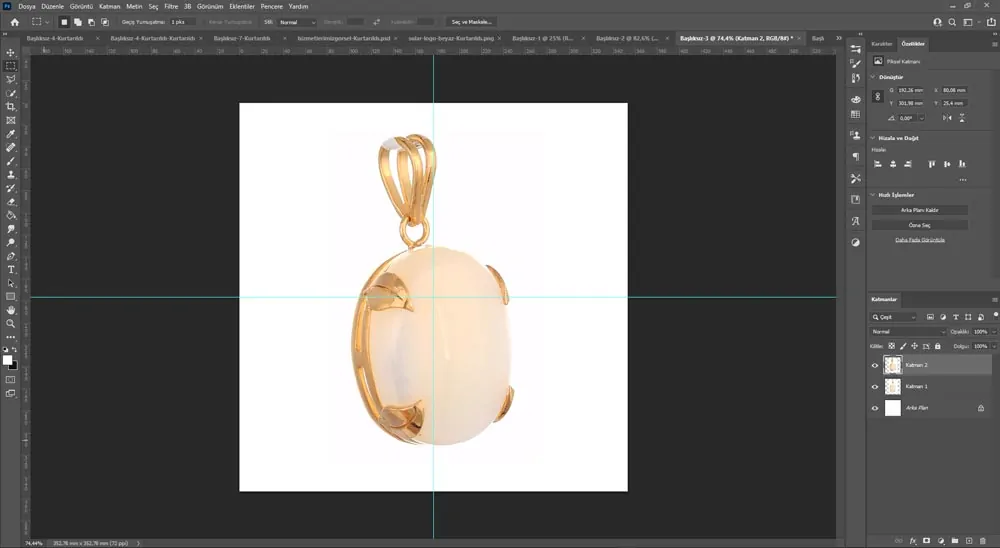
Task: Open the Dosya menu
Action: (27, 6)
